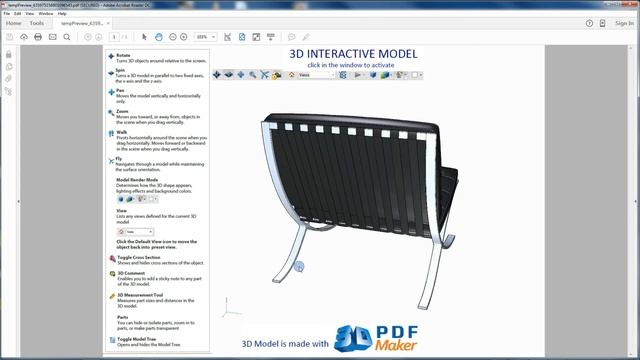Choose the Selection arrow tool
This screenshot has width=640, height=360.
click(144, 37)
